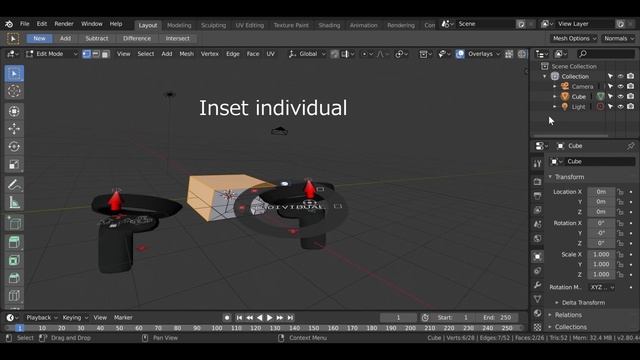Screen dimensions: 640x360
Task: Click the Difference selection mode button
Action: click(x=137, y=38)
